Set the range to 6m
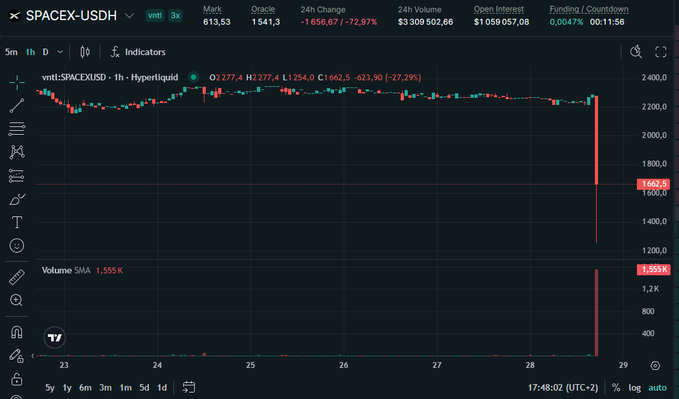This screenshot has width=679, height=399. coord(85,388)
